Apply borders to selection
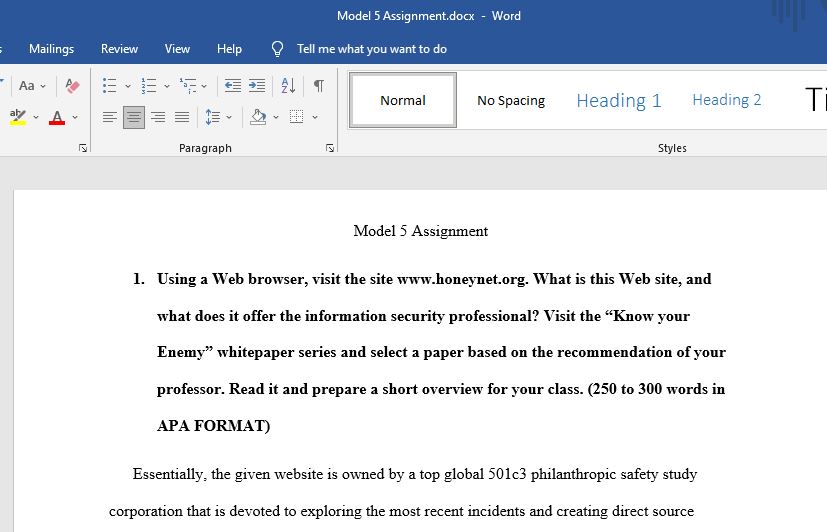827x532 pixels. click(x=296, y=117)
